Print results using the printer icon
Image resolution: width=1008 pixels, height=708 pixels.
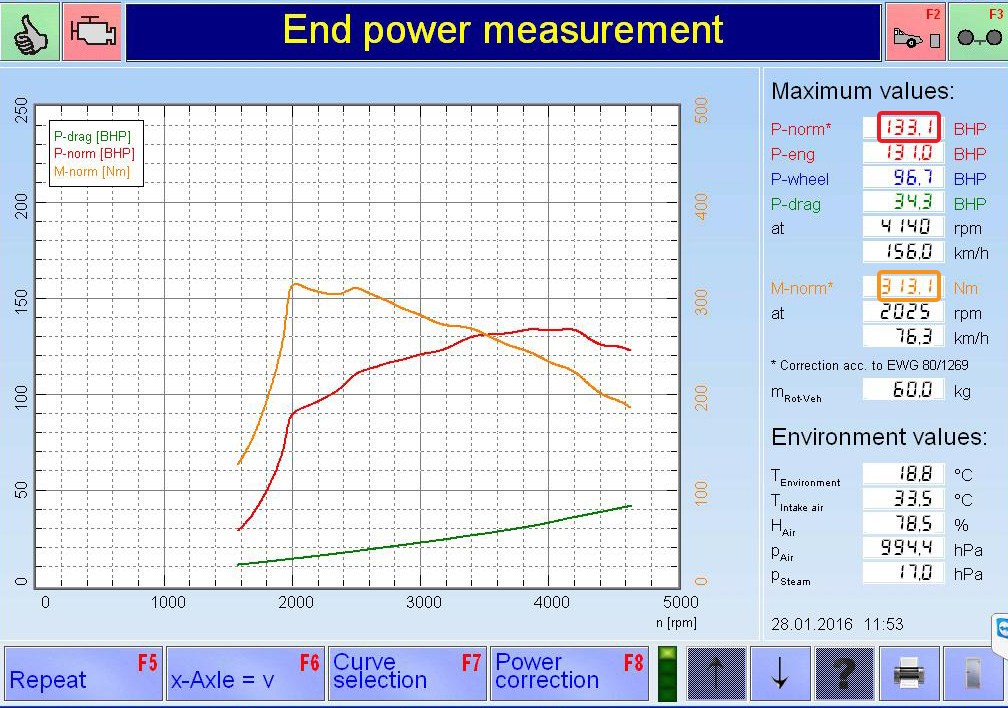908,674
